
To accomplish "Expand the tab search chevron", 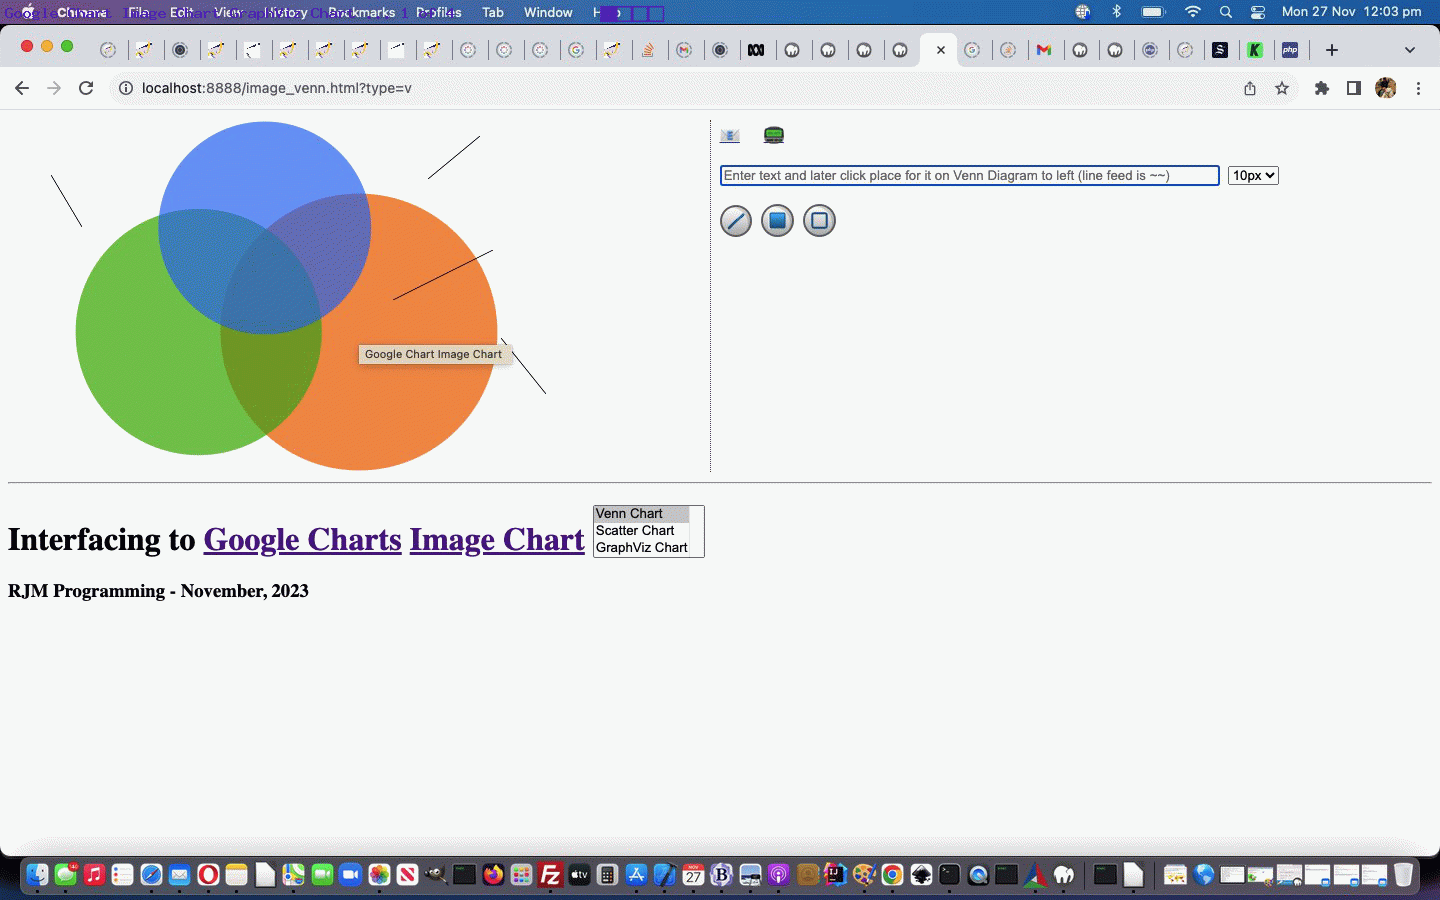I will click(1410, 50).
